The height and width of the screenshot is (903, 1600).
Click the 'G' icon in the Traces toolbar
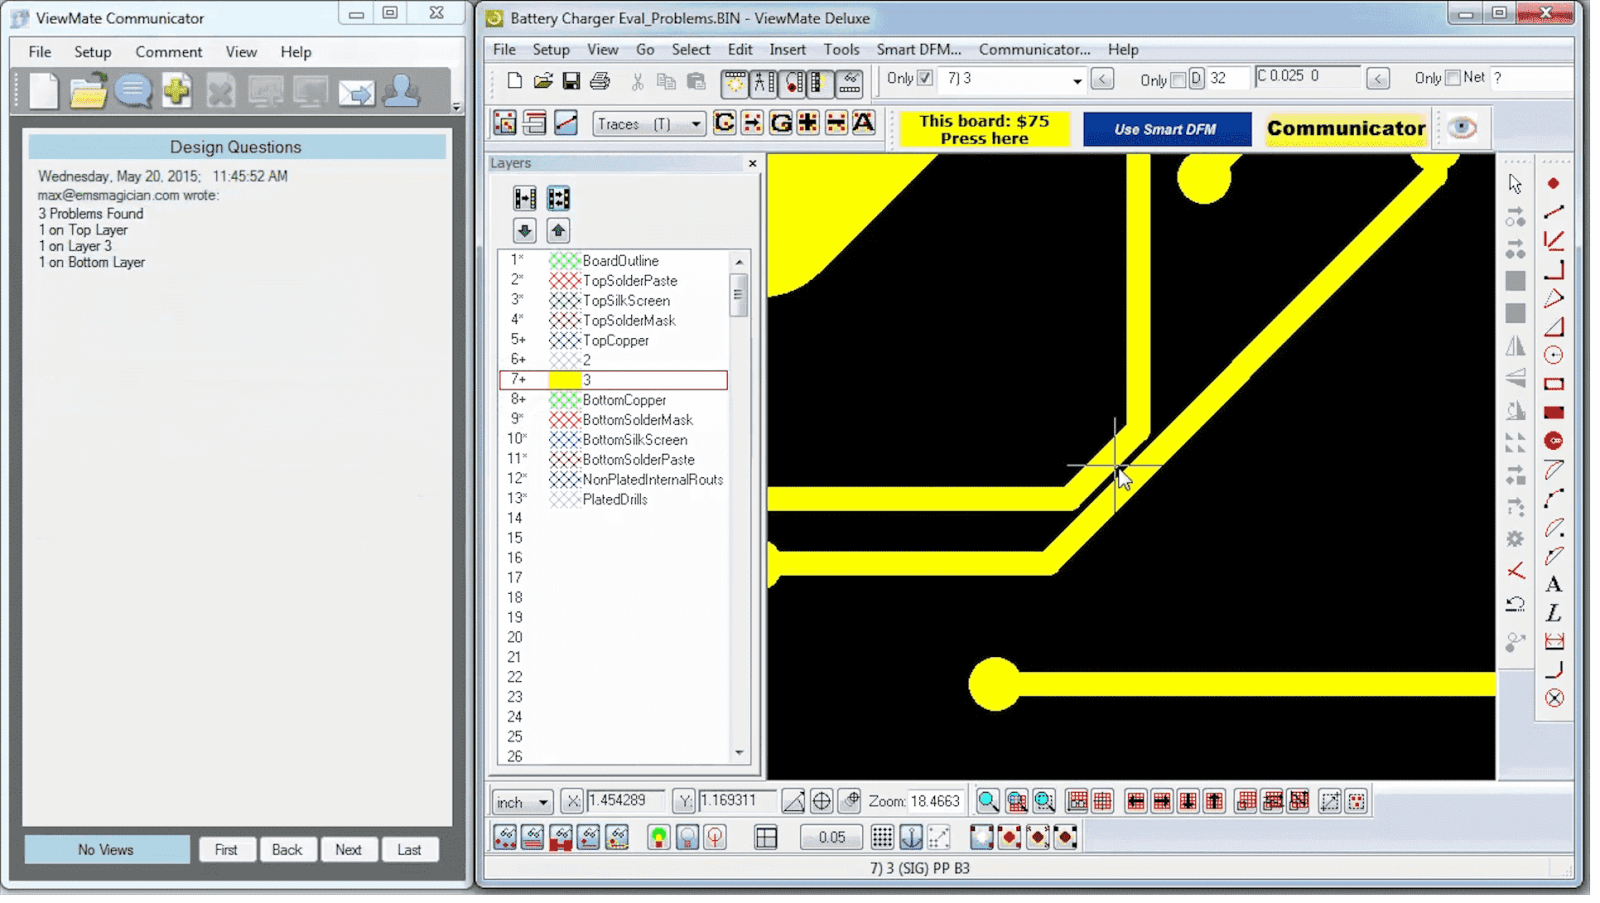tap(782, 122)
